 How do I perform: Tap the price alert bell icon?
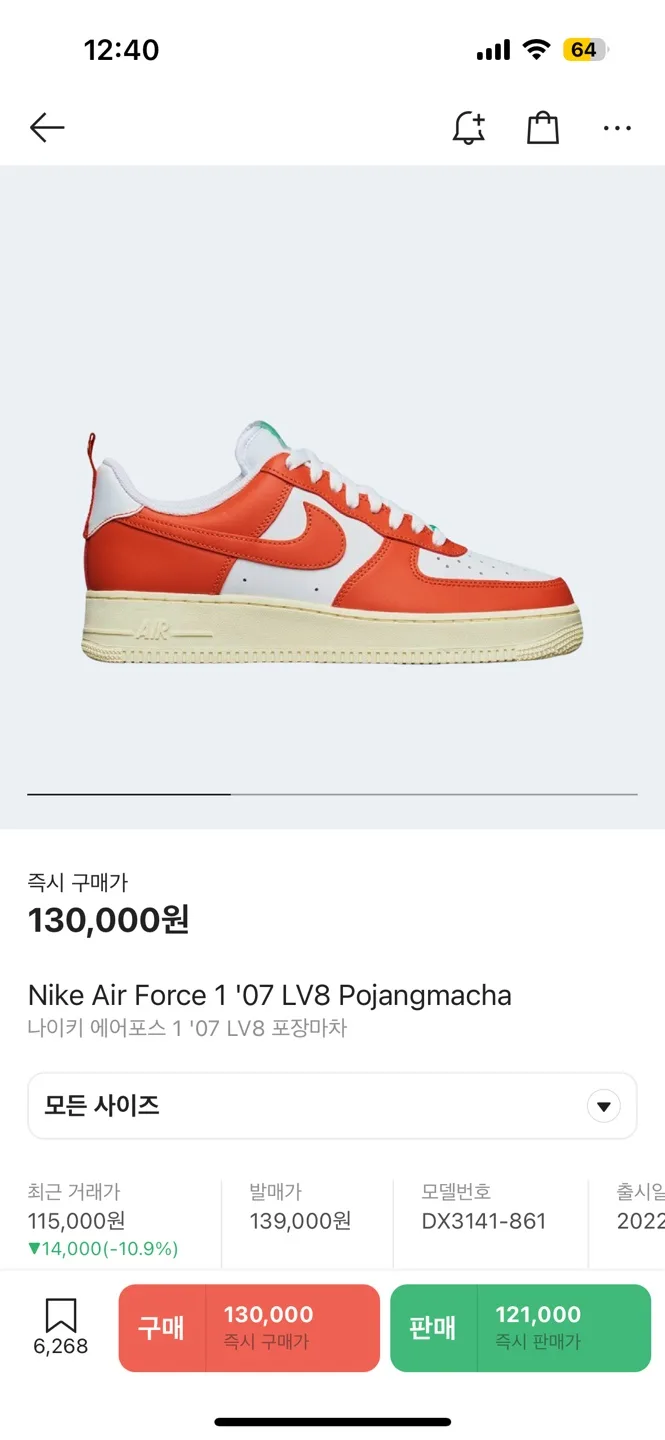pos(468,128)
